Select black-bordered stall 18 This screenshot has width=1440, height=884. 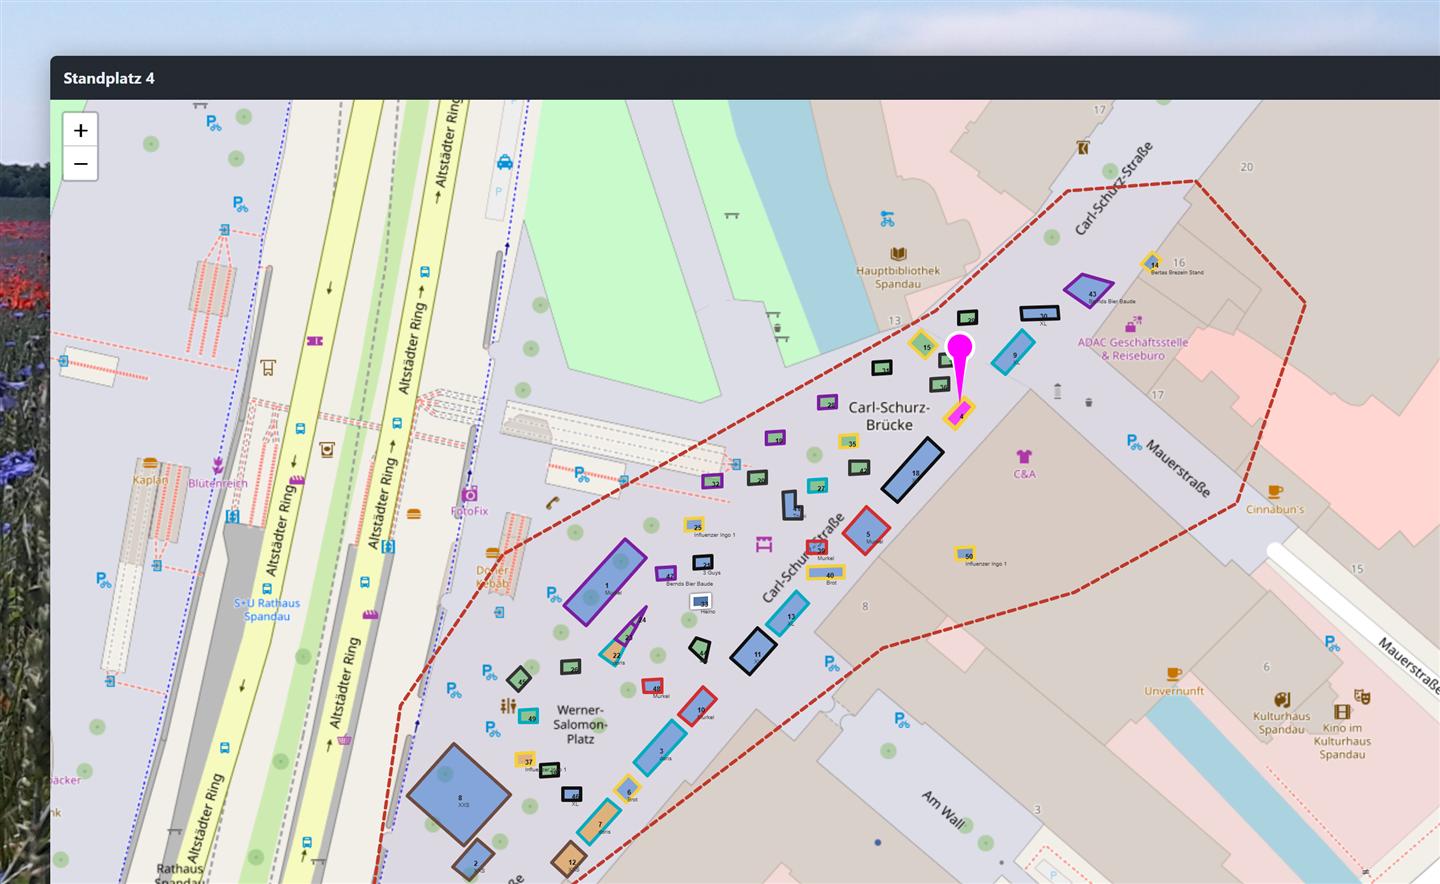(912, 470)
